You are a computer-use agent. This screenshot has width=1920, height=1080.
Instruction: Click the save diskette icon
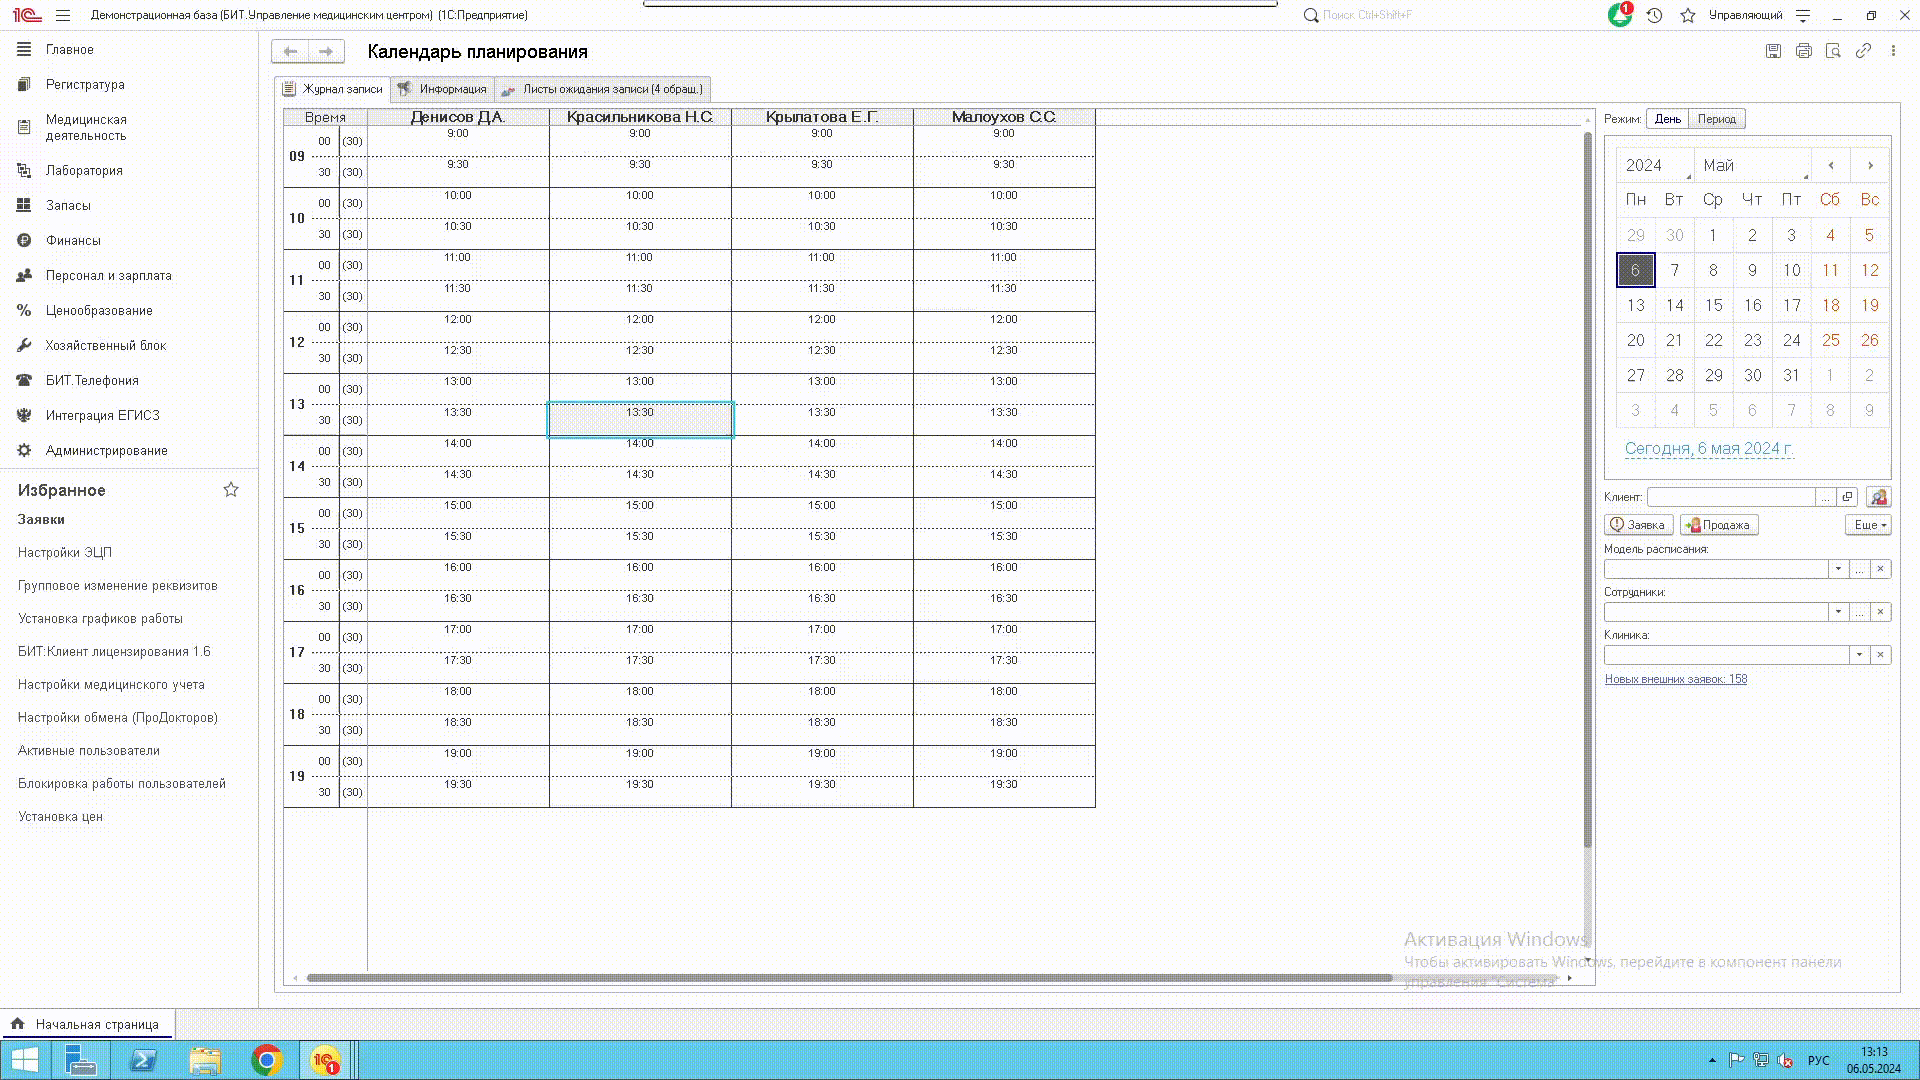tap(1773, 51)
